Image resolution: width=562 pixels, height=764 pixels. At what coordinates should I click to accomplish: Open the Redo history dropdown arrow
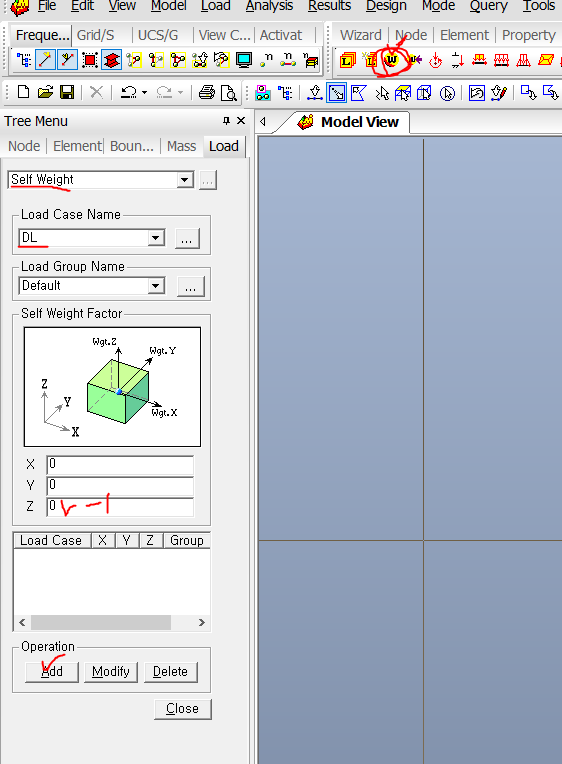click(x=180, y=92)
